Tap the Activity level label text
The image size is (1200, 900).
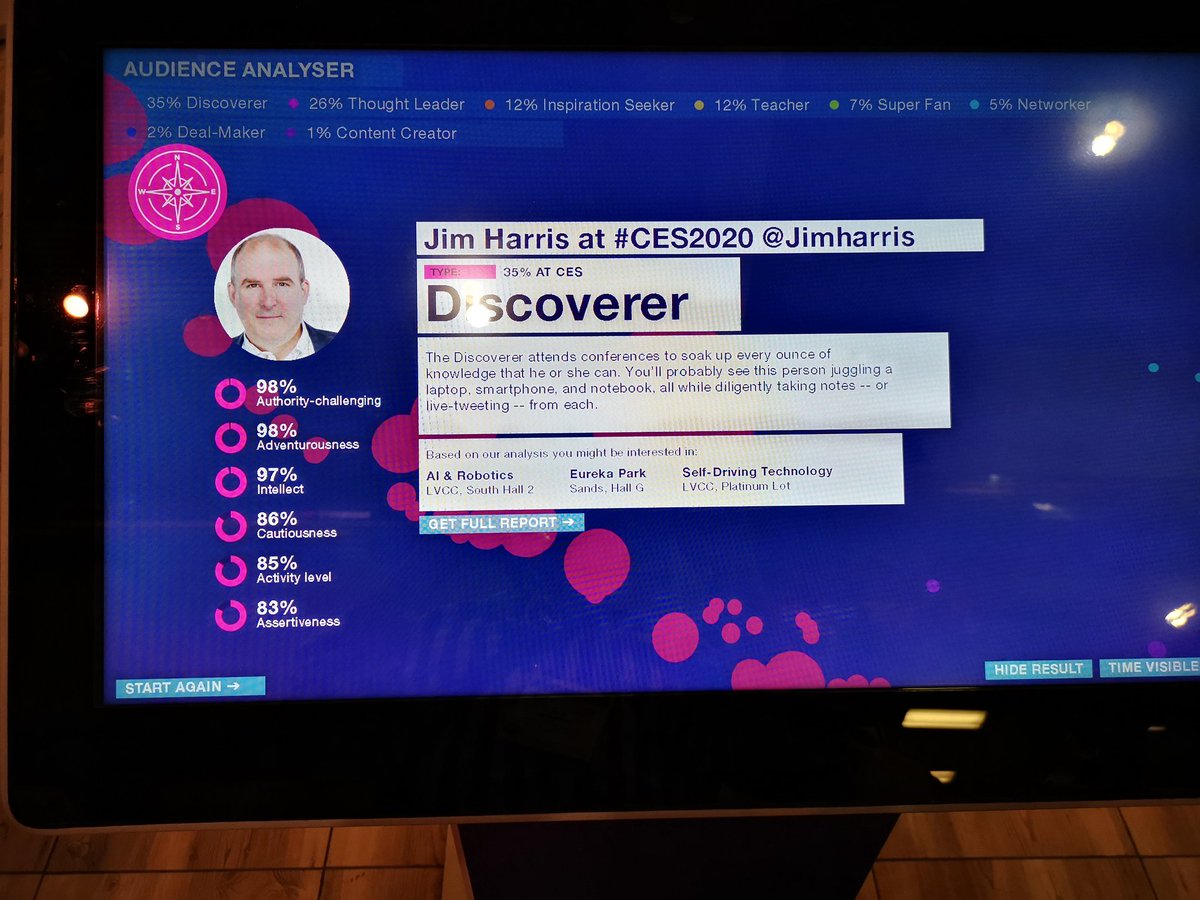pos(294,578)
